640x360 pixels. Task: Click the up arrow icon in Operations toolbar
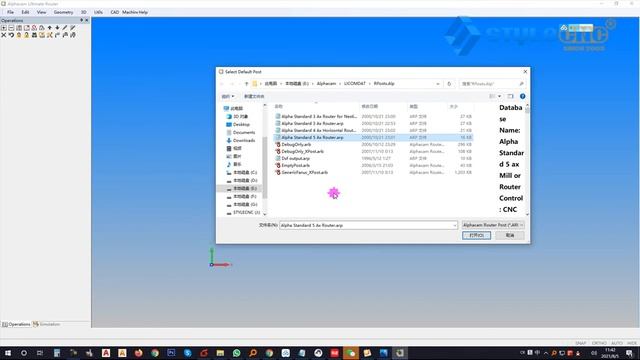[x=50, y=28]
